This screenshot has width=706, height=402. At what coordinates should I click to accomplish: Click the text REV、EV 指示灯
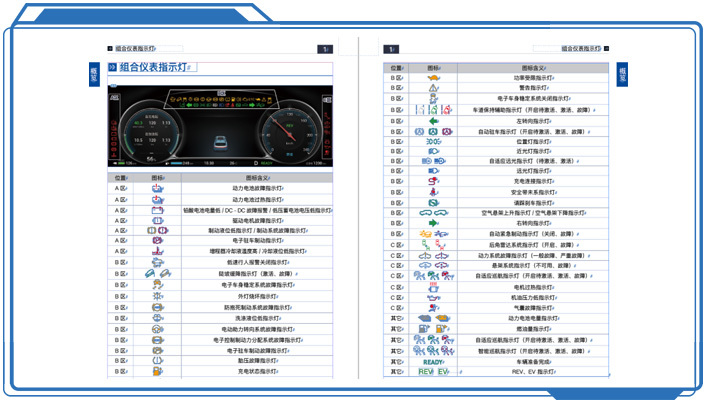[533, 372]
